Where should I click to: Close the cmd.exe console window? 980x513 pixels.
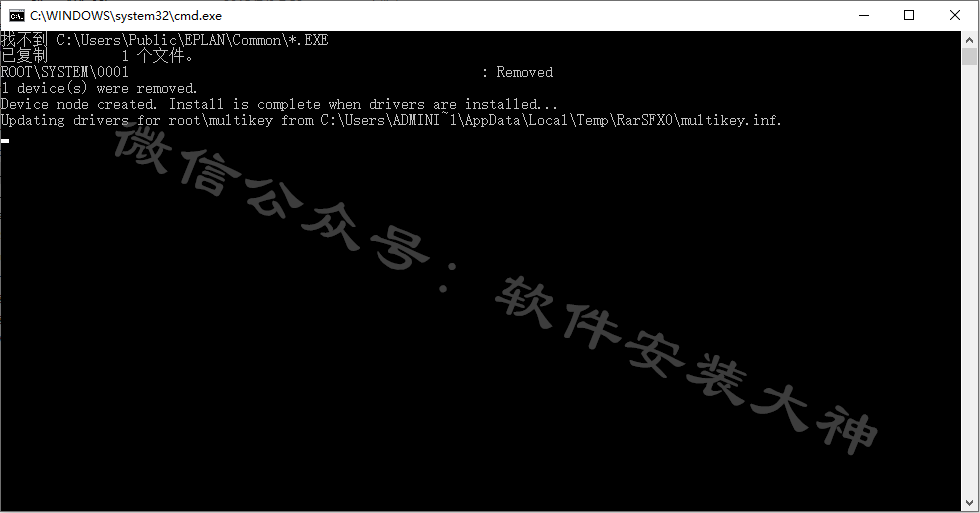click(x=955, y=16)
